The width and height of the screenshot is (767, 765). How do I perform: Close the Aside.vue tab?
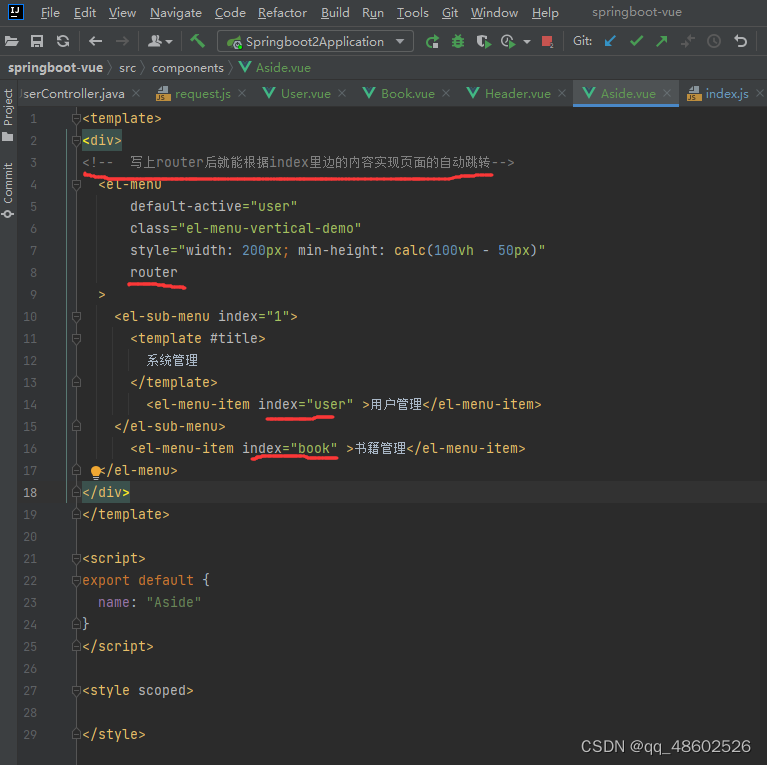coord(667,93)
